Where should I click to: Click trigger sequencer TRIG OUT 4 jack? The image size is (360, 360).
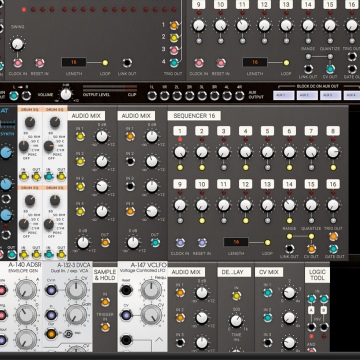click(174, 63)
